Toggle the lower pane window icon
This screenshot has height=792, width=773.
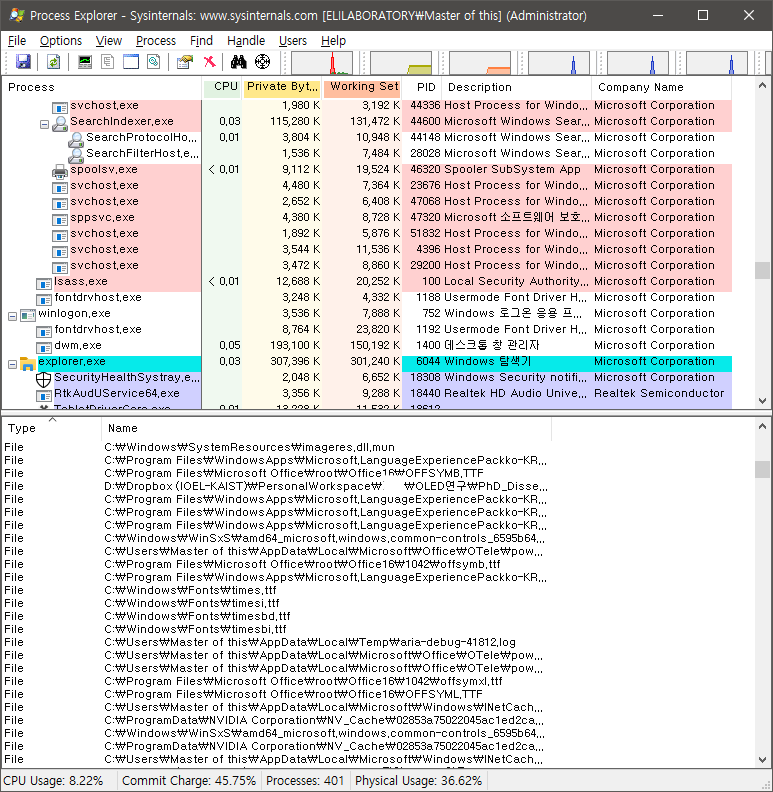pyautogui.click(x=131, y=62)
